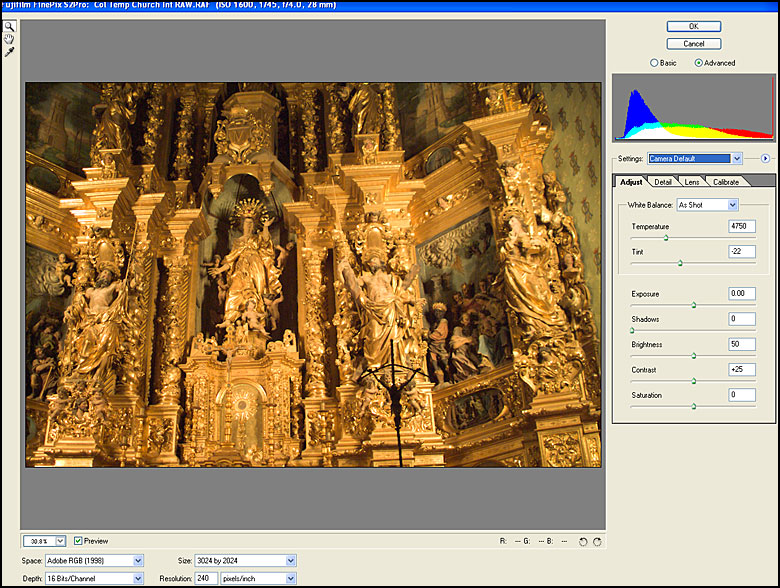Adjust the Brightness slider handle
The image size is (780, 588).
coord(693,356)
